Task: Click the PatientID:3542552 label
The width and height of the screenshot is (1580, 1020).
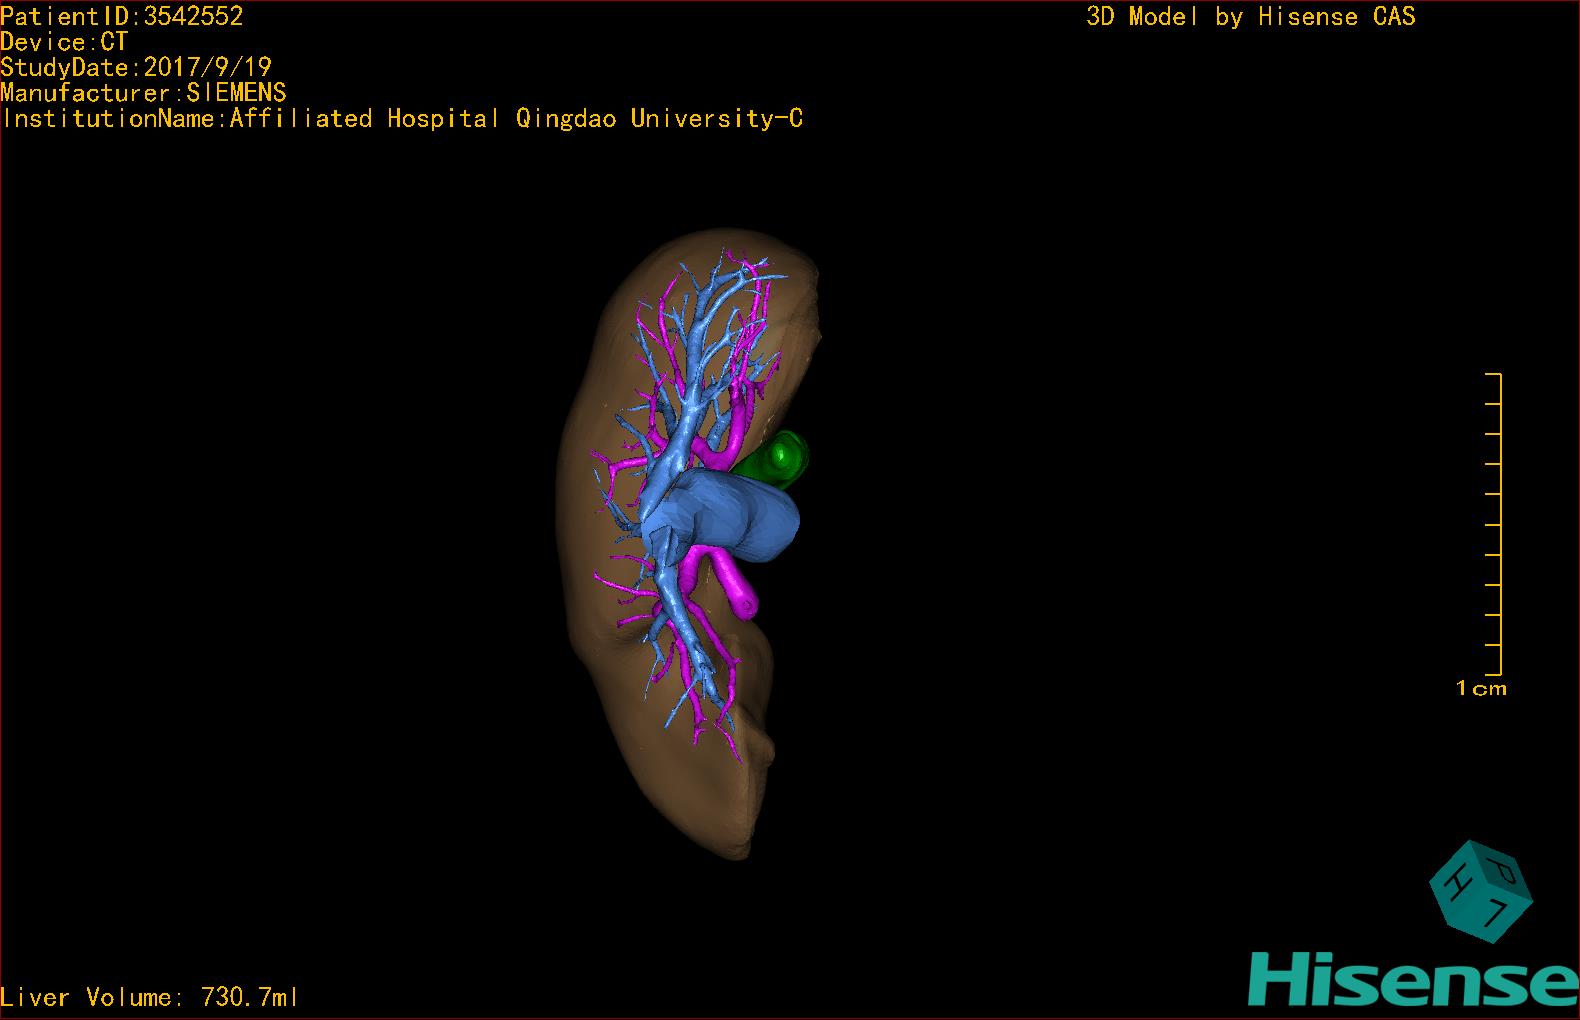Action: [122, 16]
